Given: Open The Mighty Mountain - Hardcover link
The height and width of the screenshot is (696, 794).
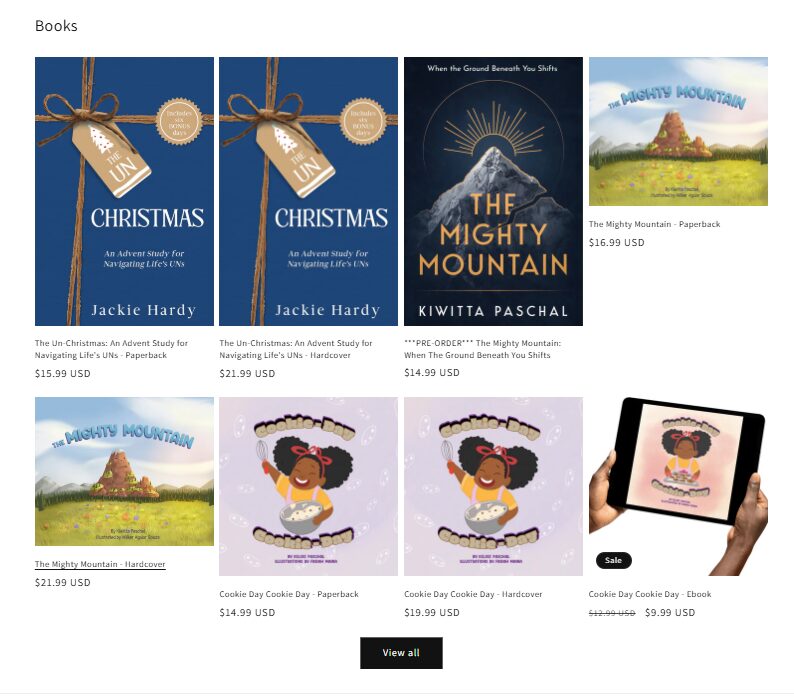Looking at the screenshot, I should (100, 564).
